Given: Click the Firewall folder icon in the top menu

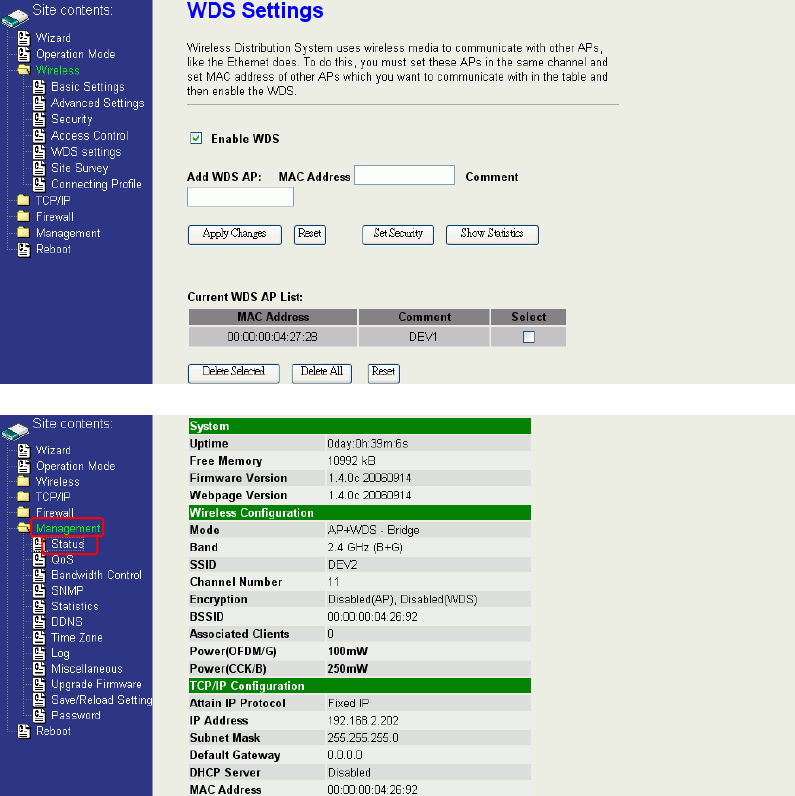Looking at the screenshot, I should click(x=23, y=216).
